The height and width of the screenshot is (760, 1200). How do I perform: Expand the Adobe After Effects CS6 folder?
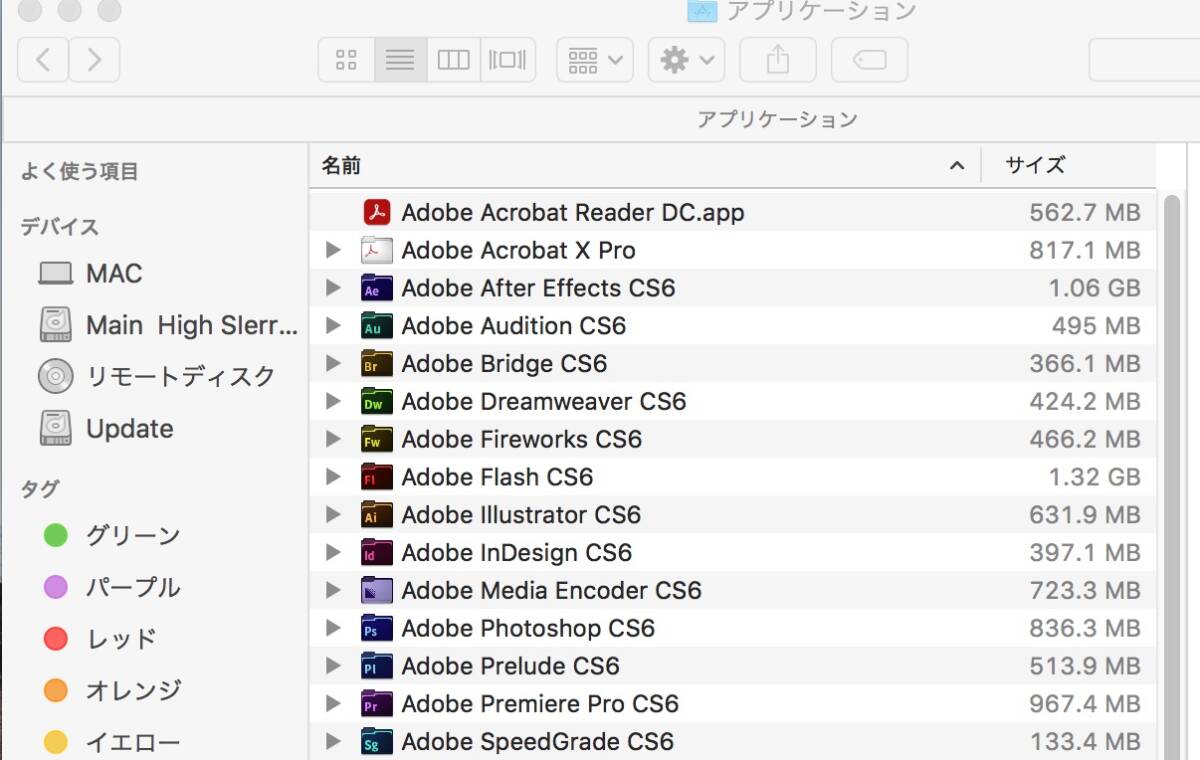tap(334, 288)
